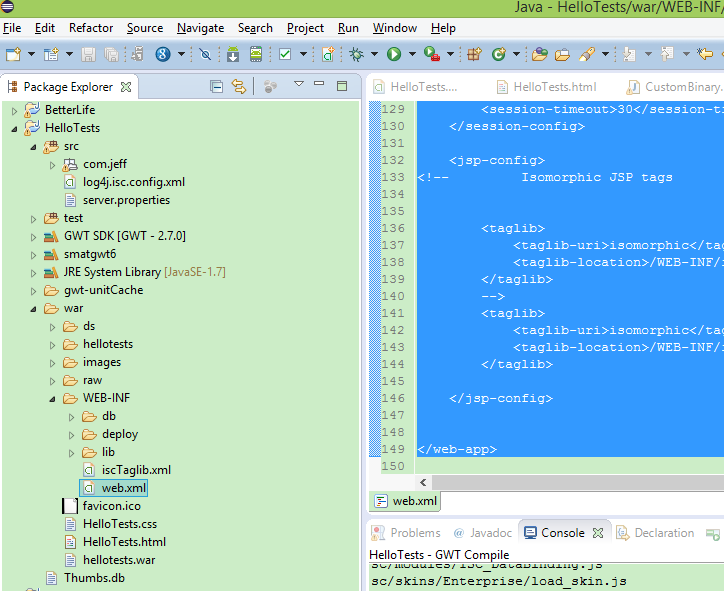This screenshot has width=724, height=591.
Task: Click the Run External Tools icon
Action: click(x=431, y=54)
